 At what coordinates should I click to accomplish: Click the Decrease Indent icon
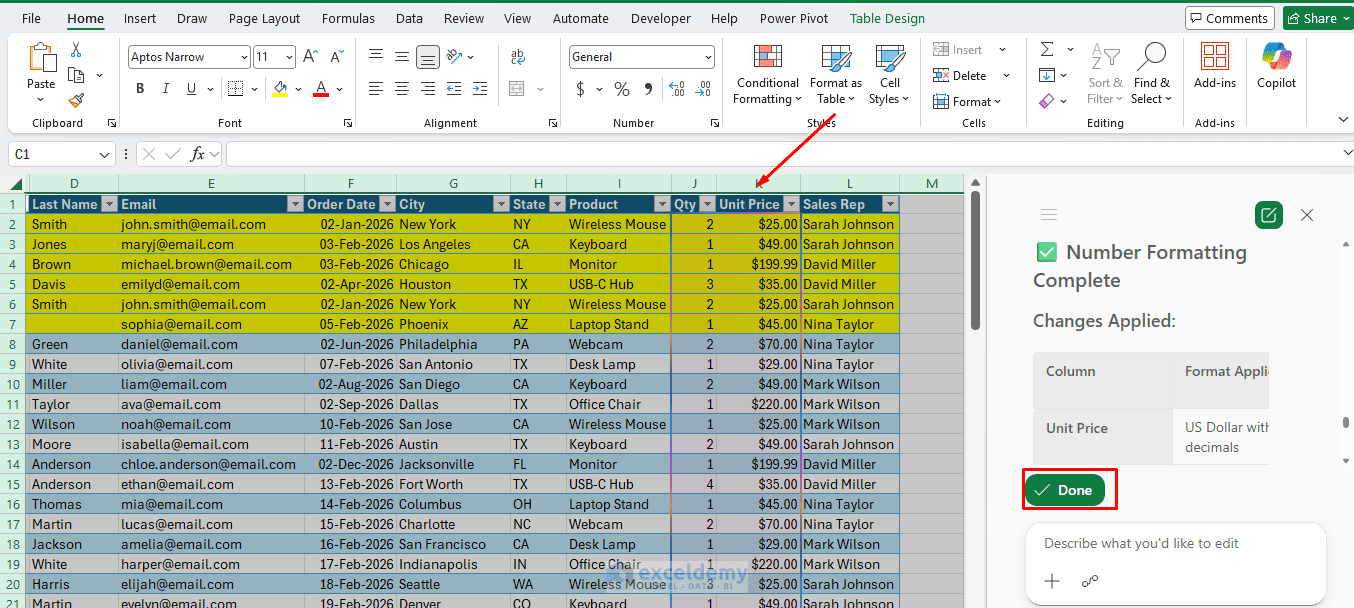454,89
